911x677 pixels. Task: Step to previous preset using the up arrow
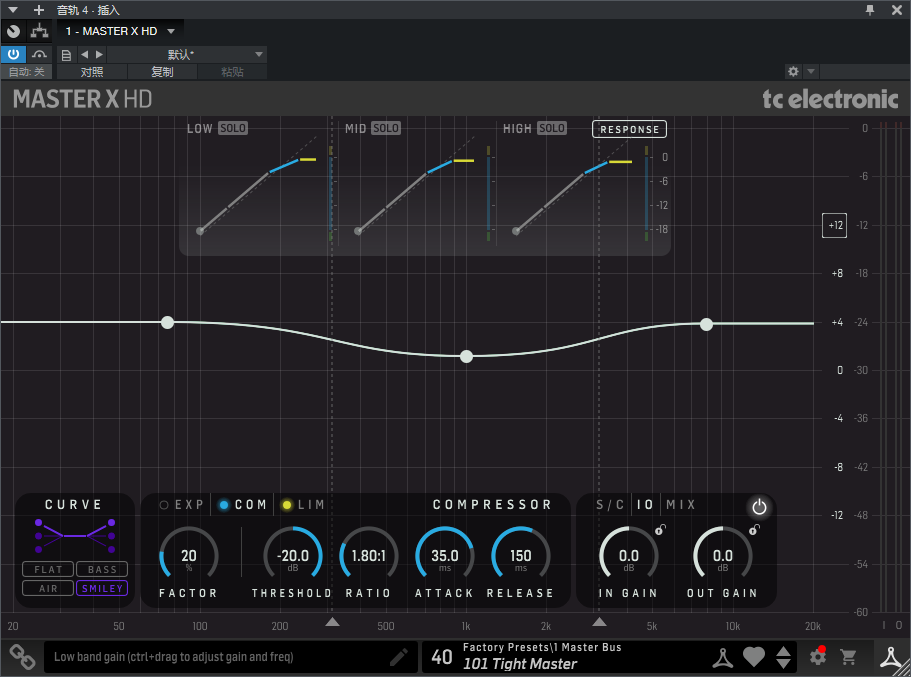point(784,651)
